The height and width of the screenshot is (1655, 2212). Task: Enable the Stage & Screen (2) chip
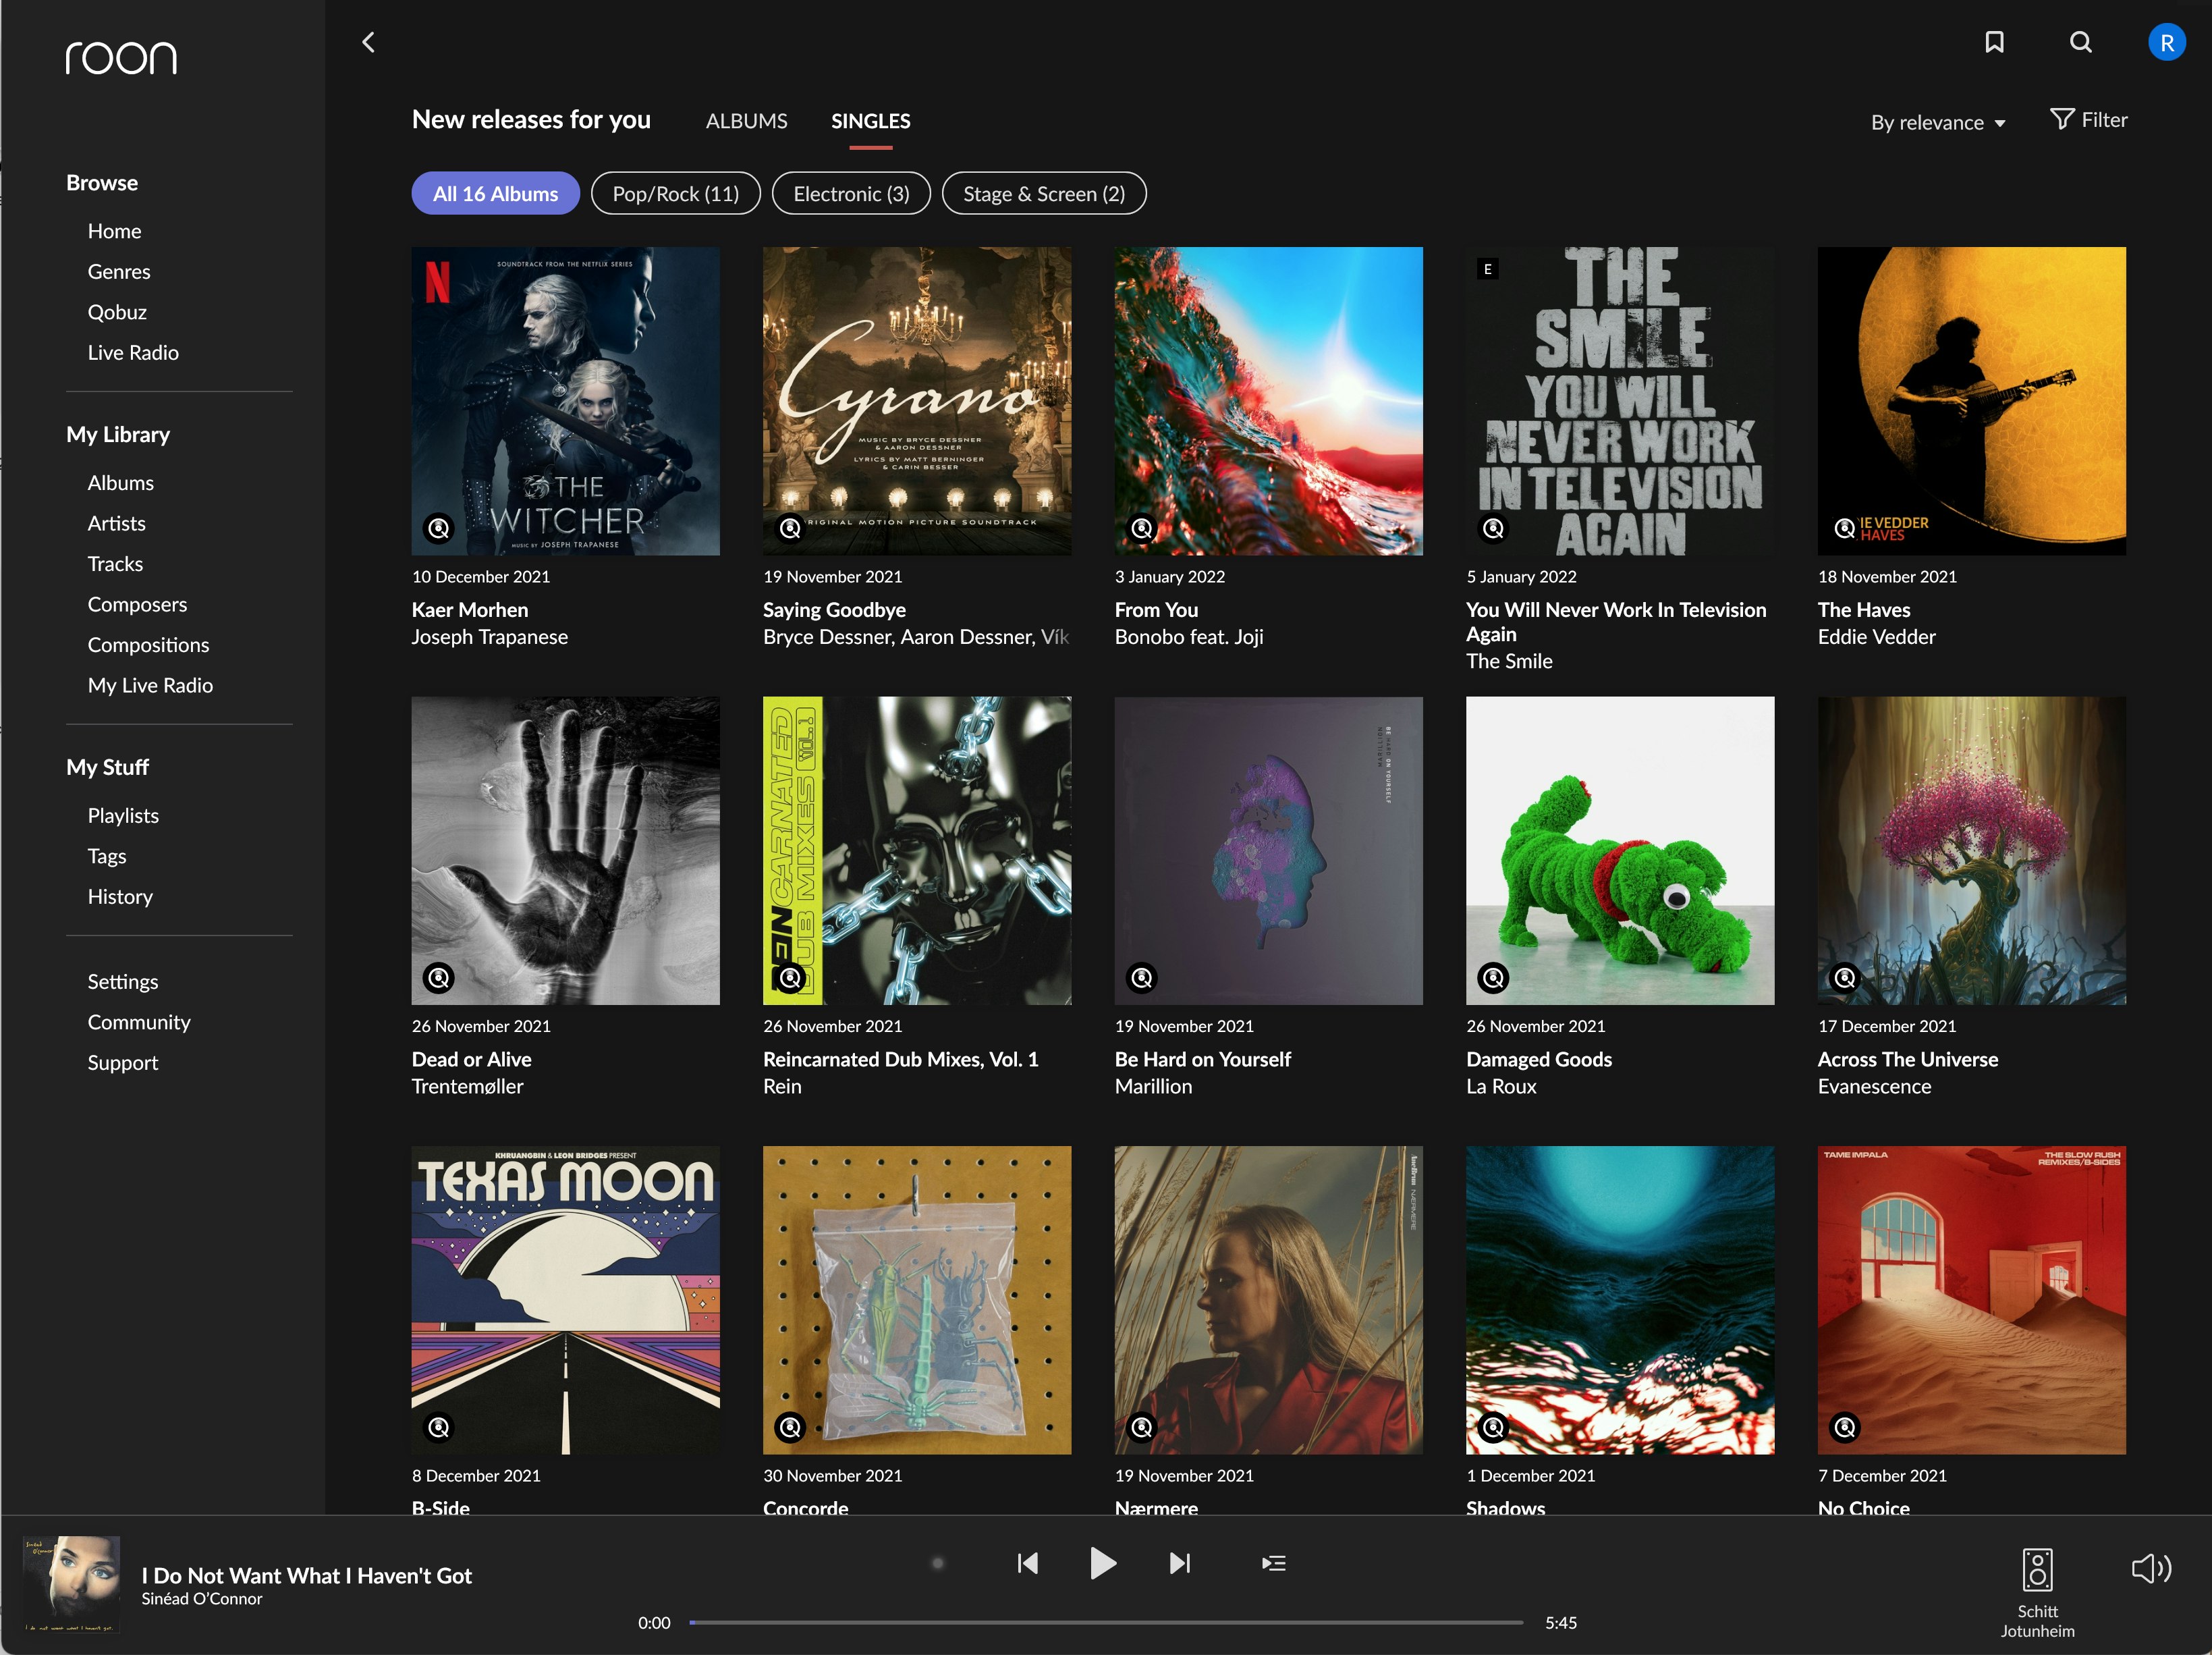coord(1043,194)
